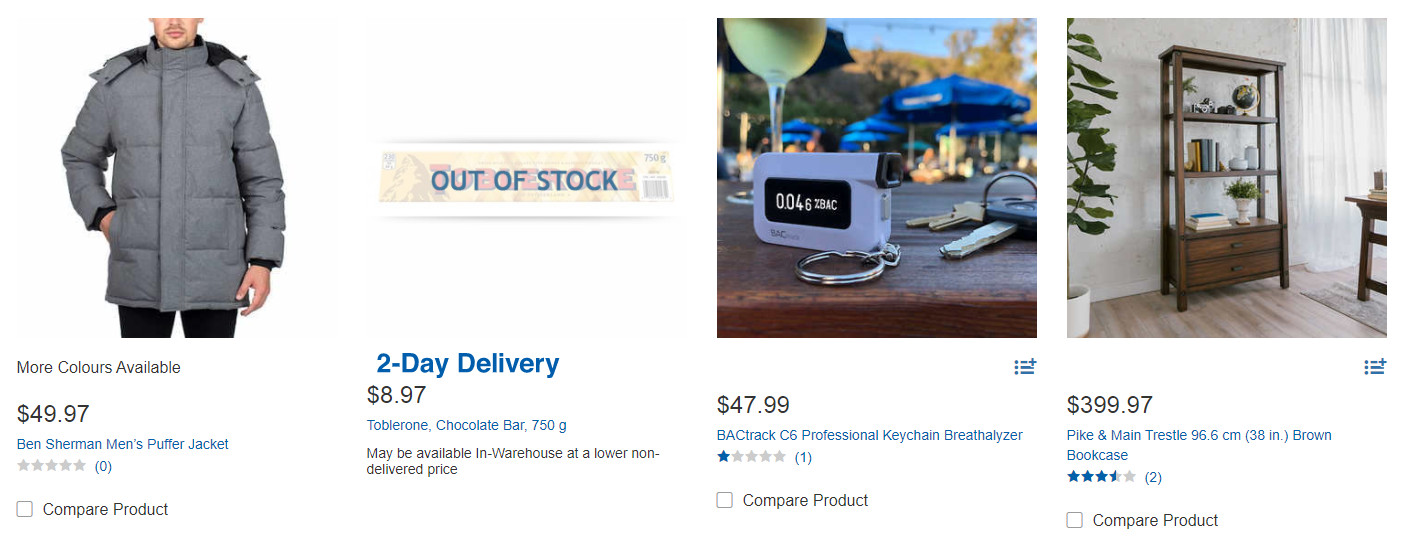Open BACtrack C6 Professional Keychain Breathalyzer link
This screenshot has width=1407, height=550.
(x=870, y=435)
